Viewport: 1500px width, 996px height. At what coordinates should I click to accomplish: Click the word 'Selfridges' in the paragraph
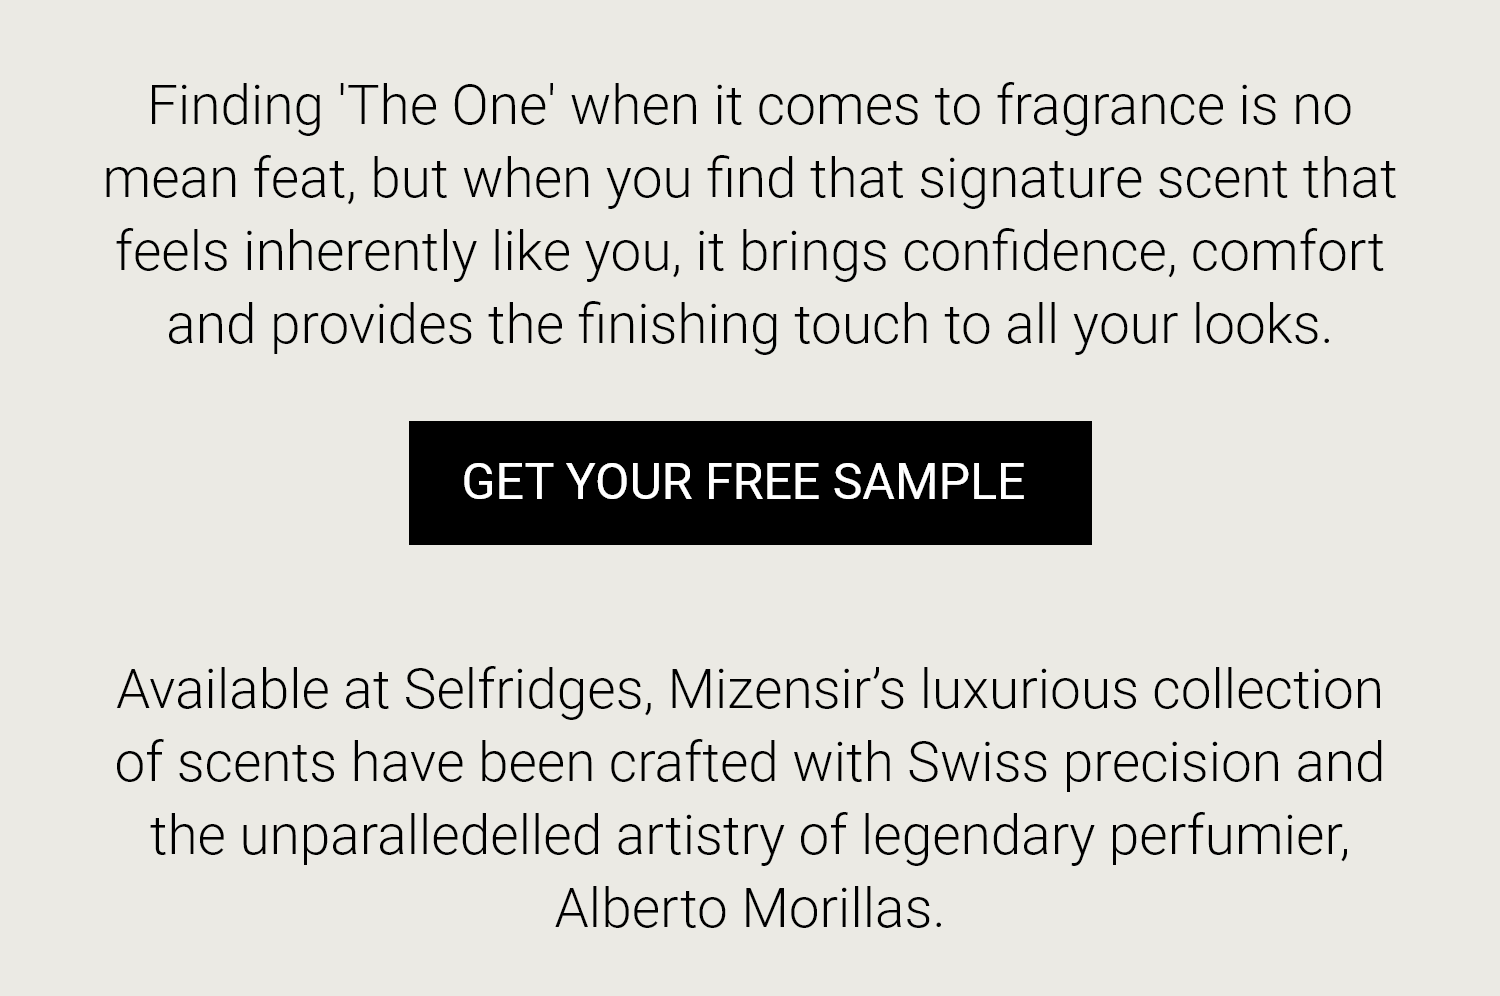pyautogui.click(x=523, y=691)
